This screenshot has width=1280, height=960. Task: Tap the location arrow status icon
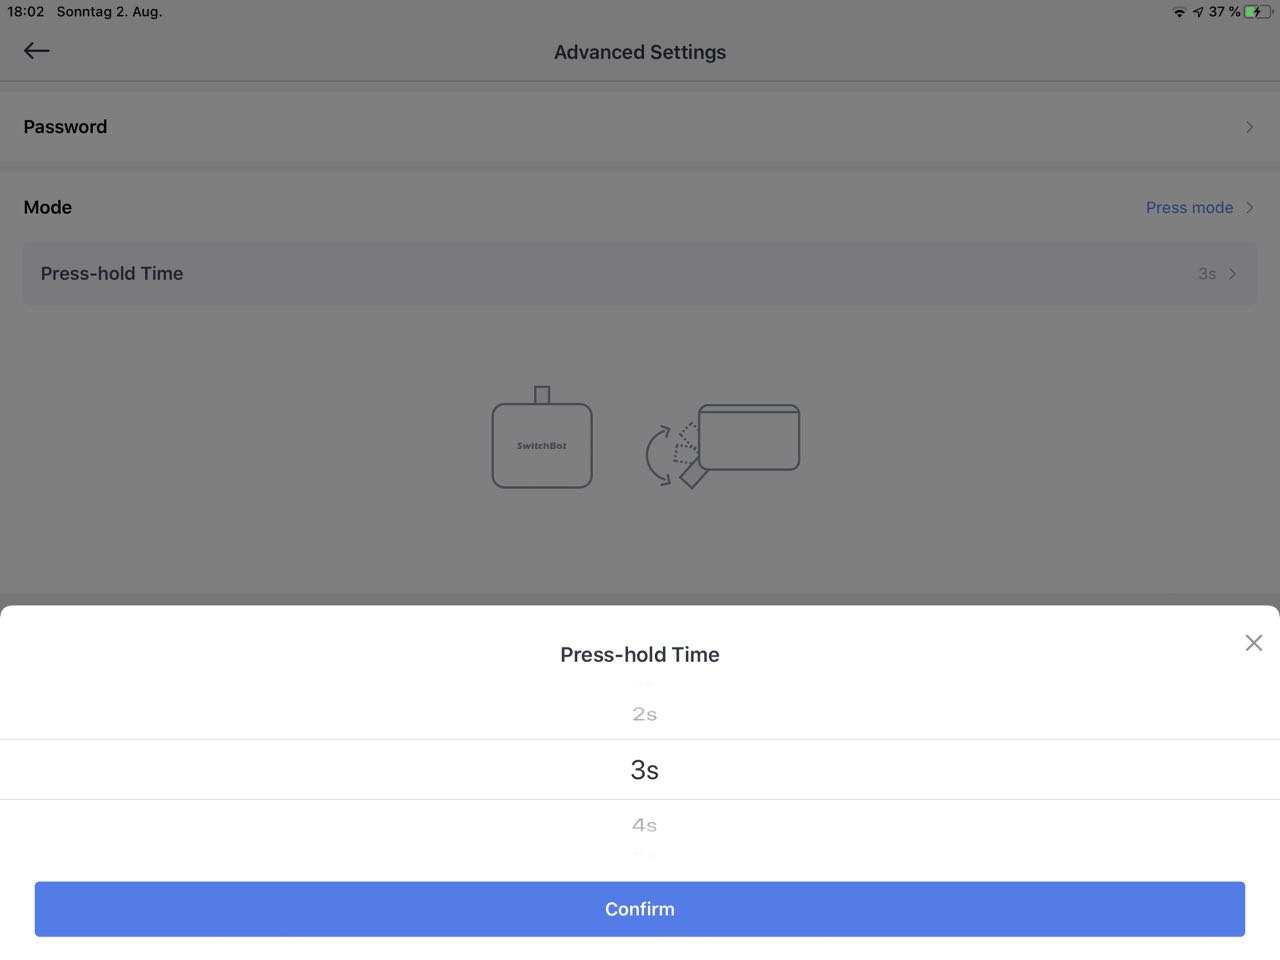tap(1198, 12)
